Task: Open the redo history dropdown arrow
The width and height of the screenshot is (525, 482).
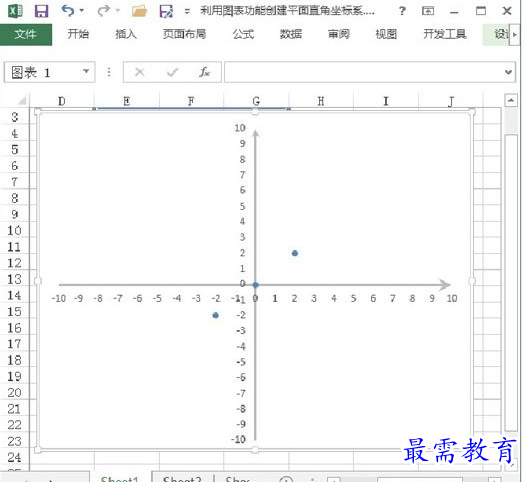Action: pos(118,11)
